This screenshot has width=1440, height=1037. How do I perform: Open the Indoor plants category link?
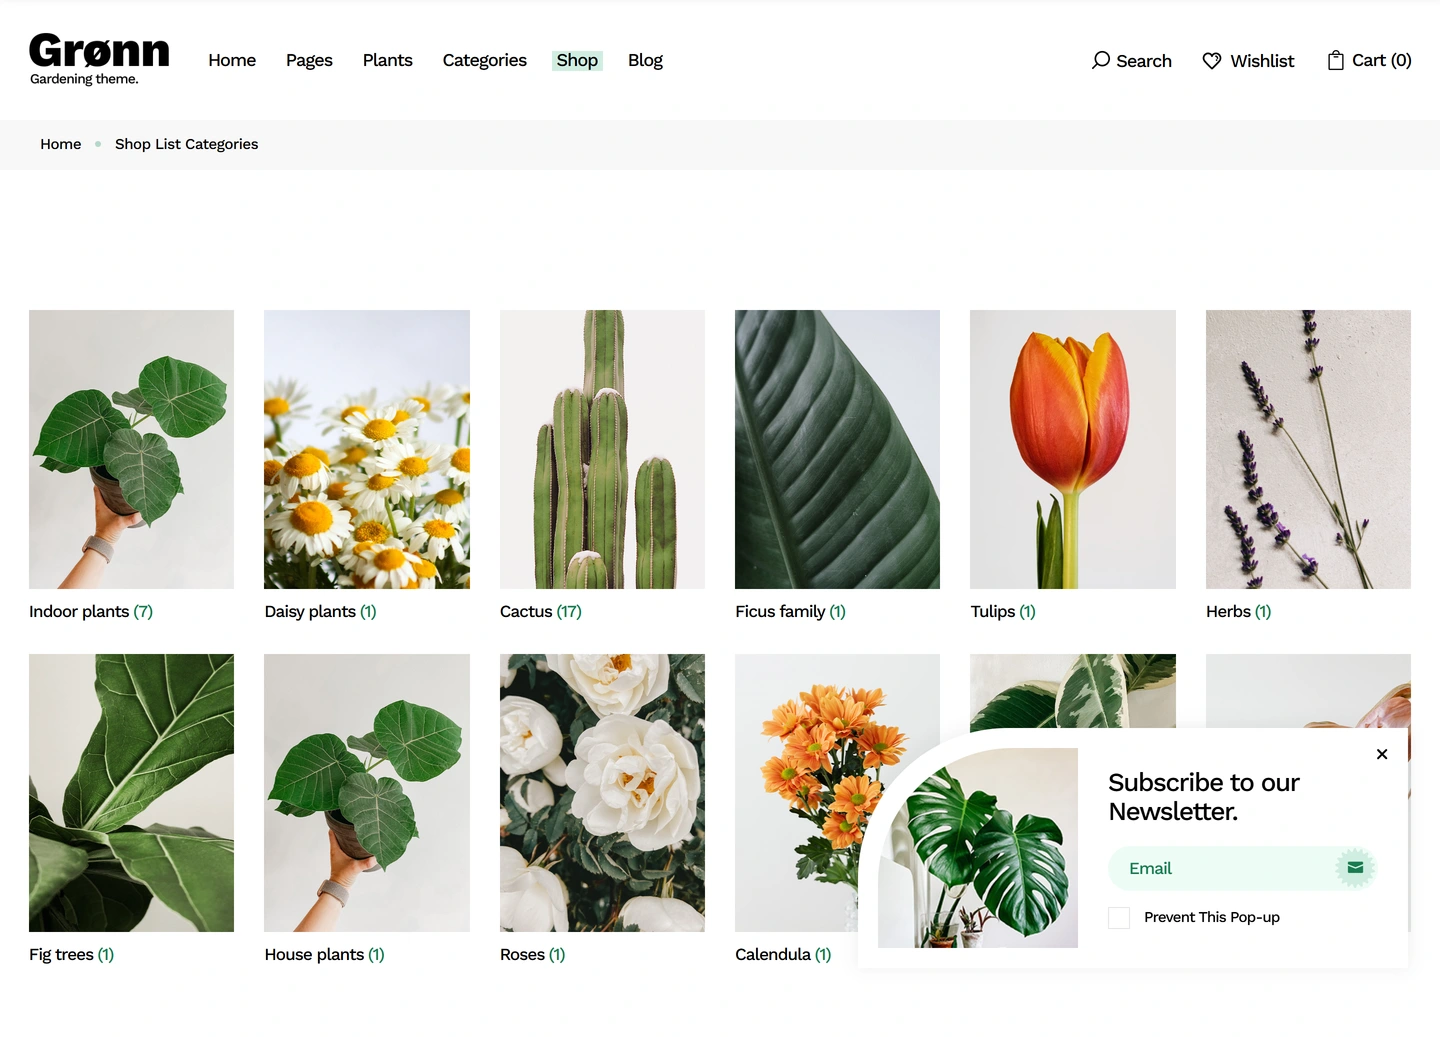point(91,611)
